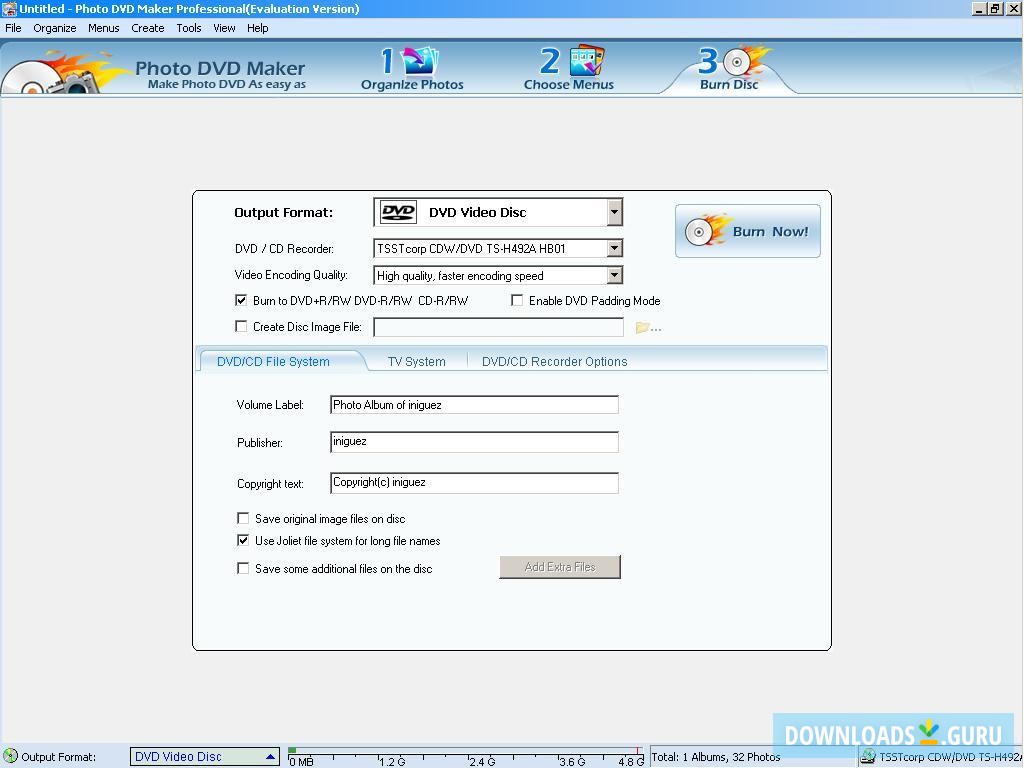Click the Copyright text field
Viewport: 1024px width, 768px height.
474,483
